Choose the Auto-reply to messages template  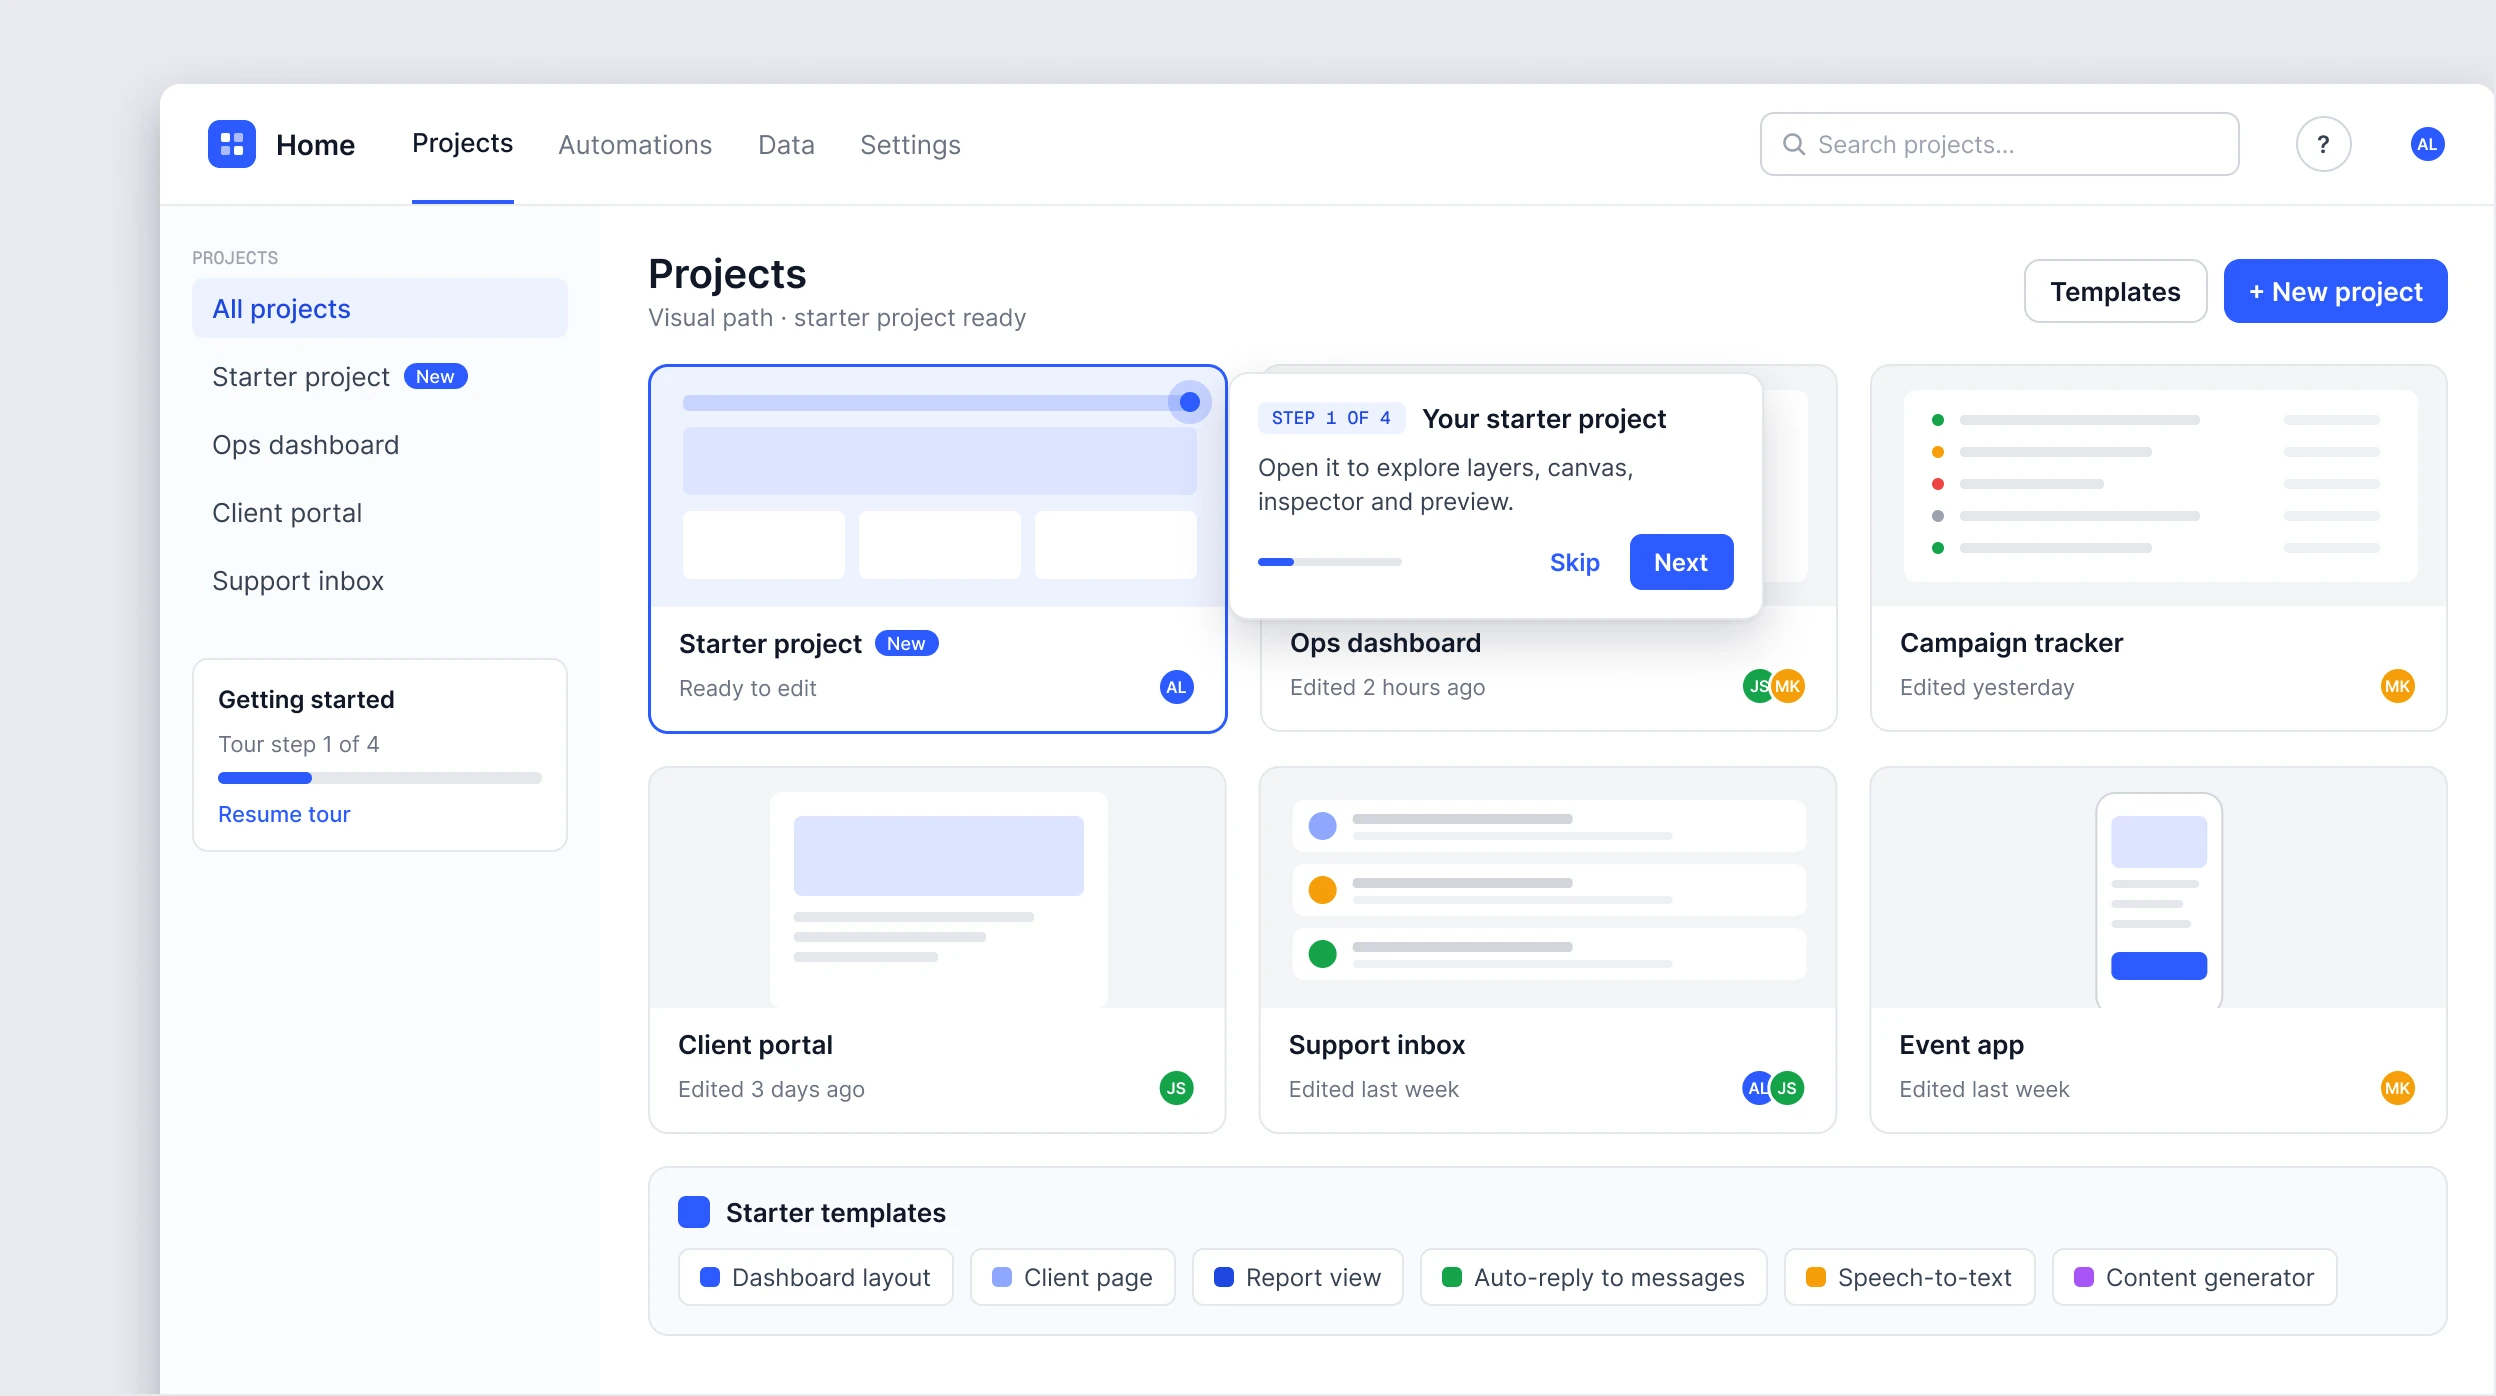(1593, 1277)
